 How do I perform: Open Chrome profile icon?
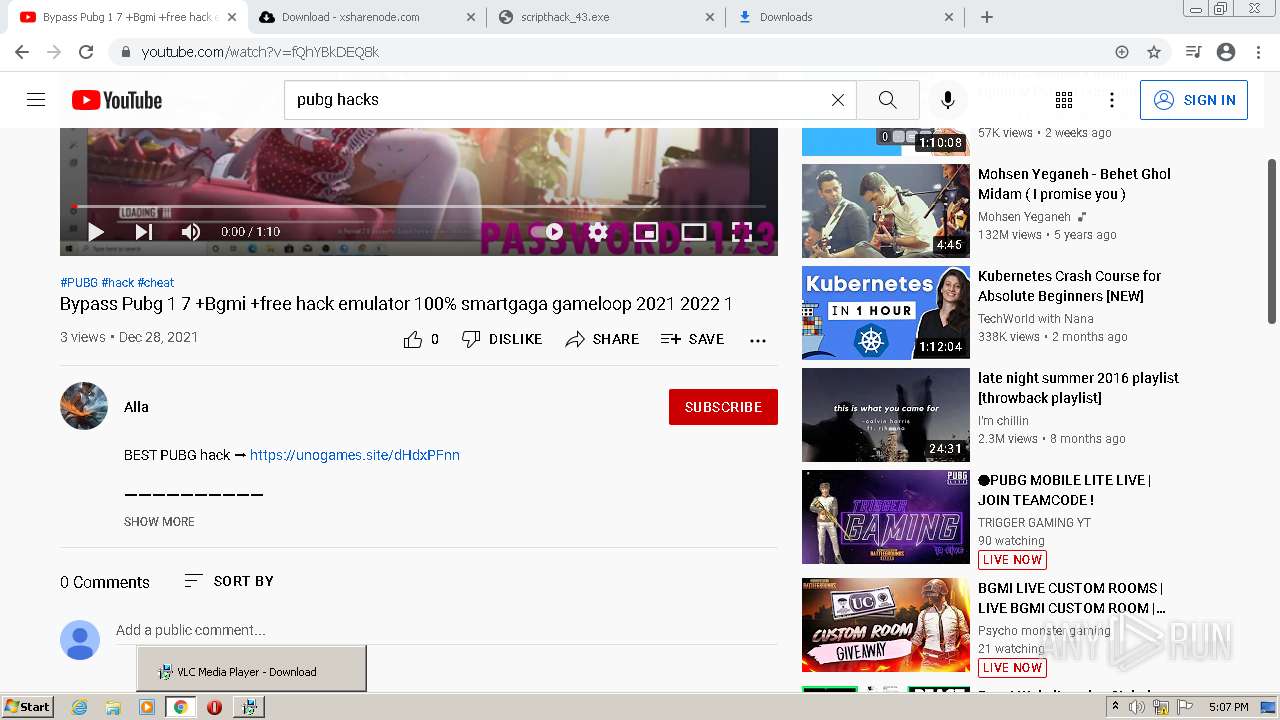click(1226, 52)
